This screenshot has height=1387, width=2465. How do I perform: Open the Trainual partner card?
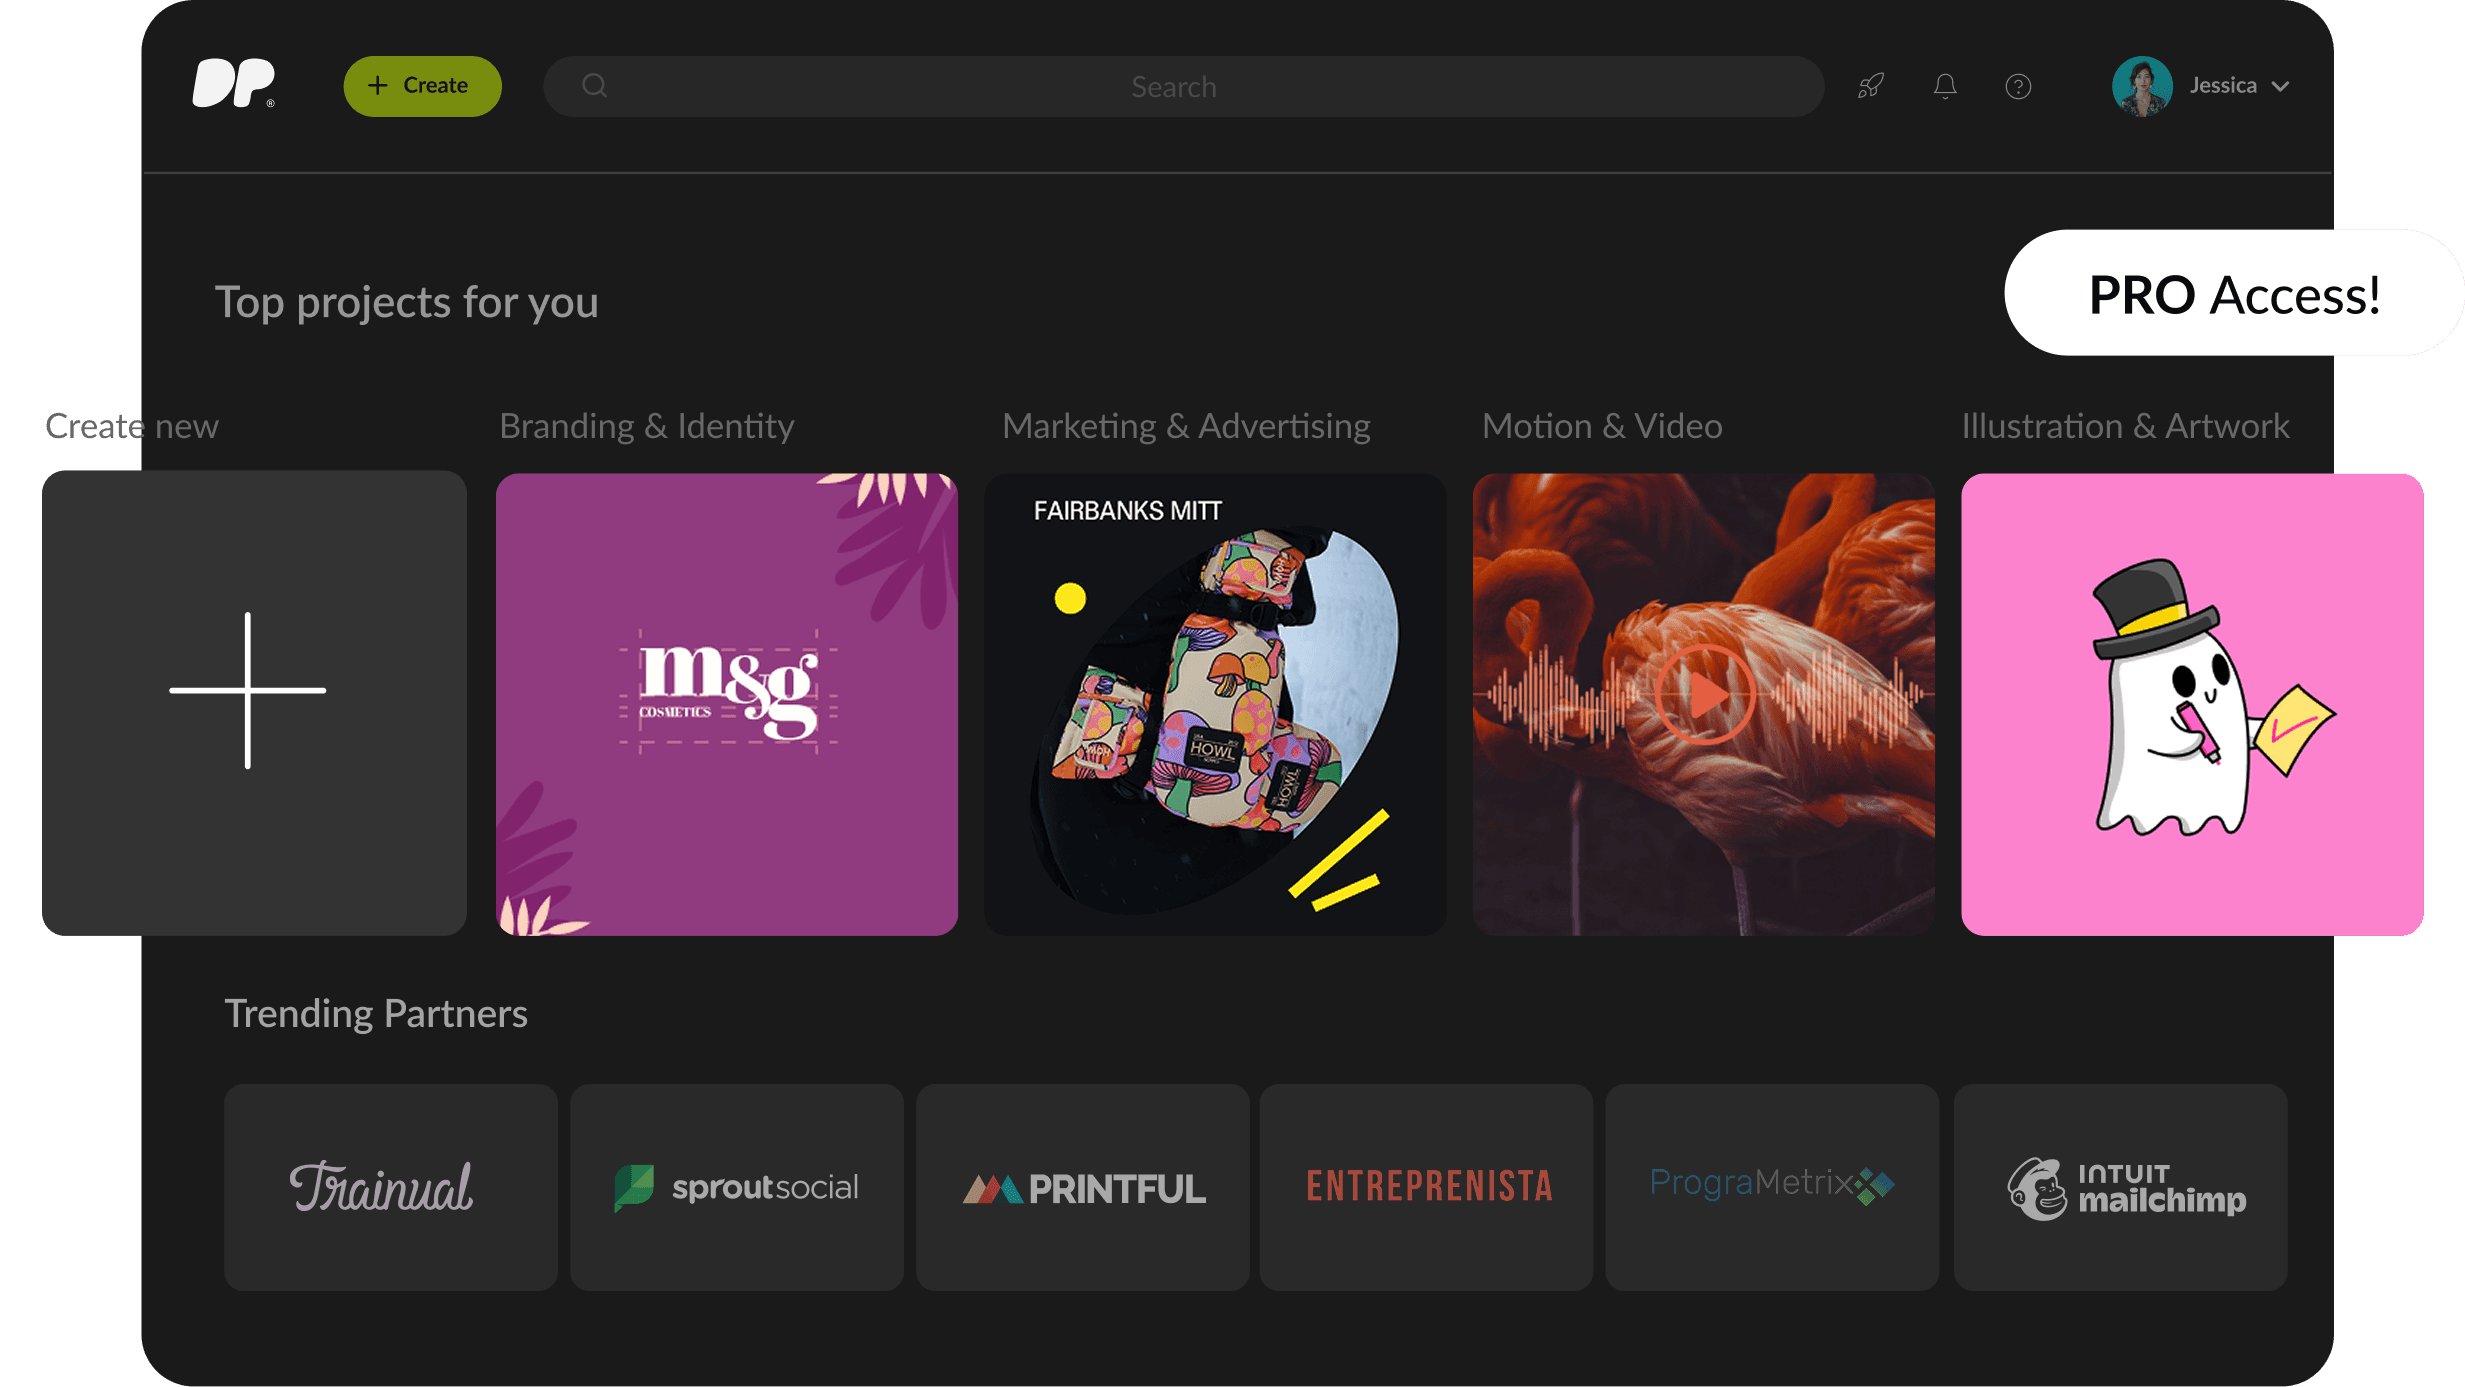click(x=390, y=1187)
